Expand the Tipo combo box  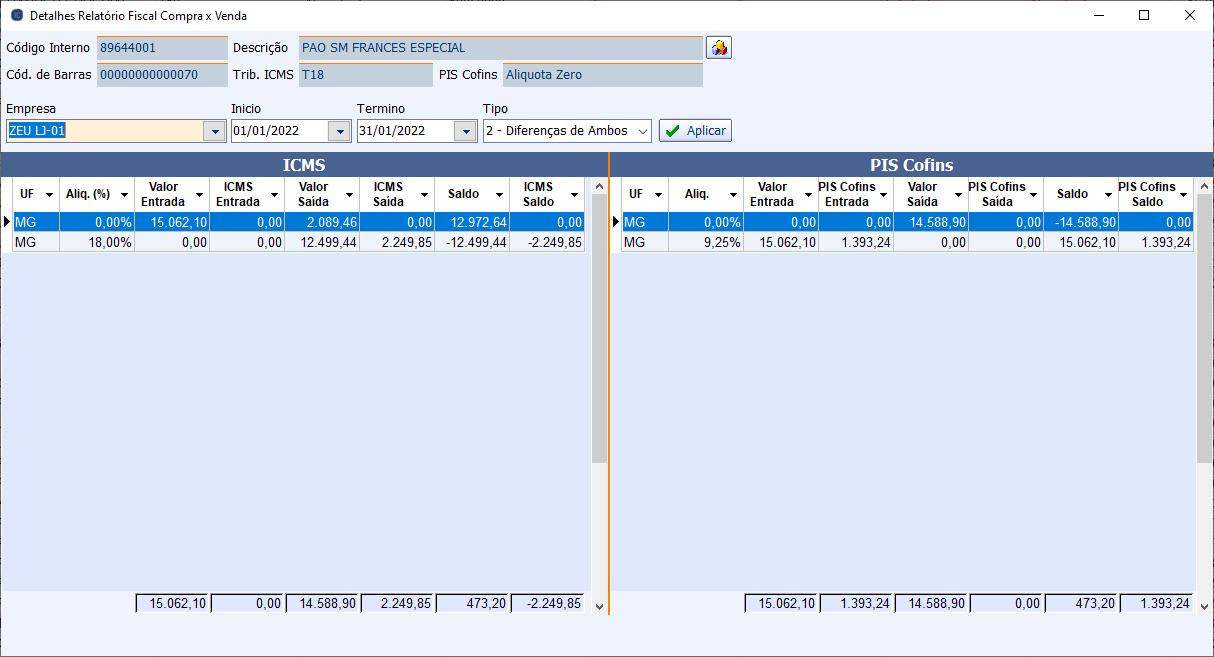642,131
